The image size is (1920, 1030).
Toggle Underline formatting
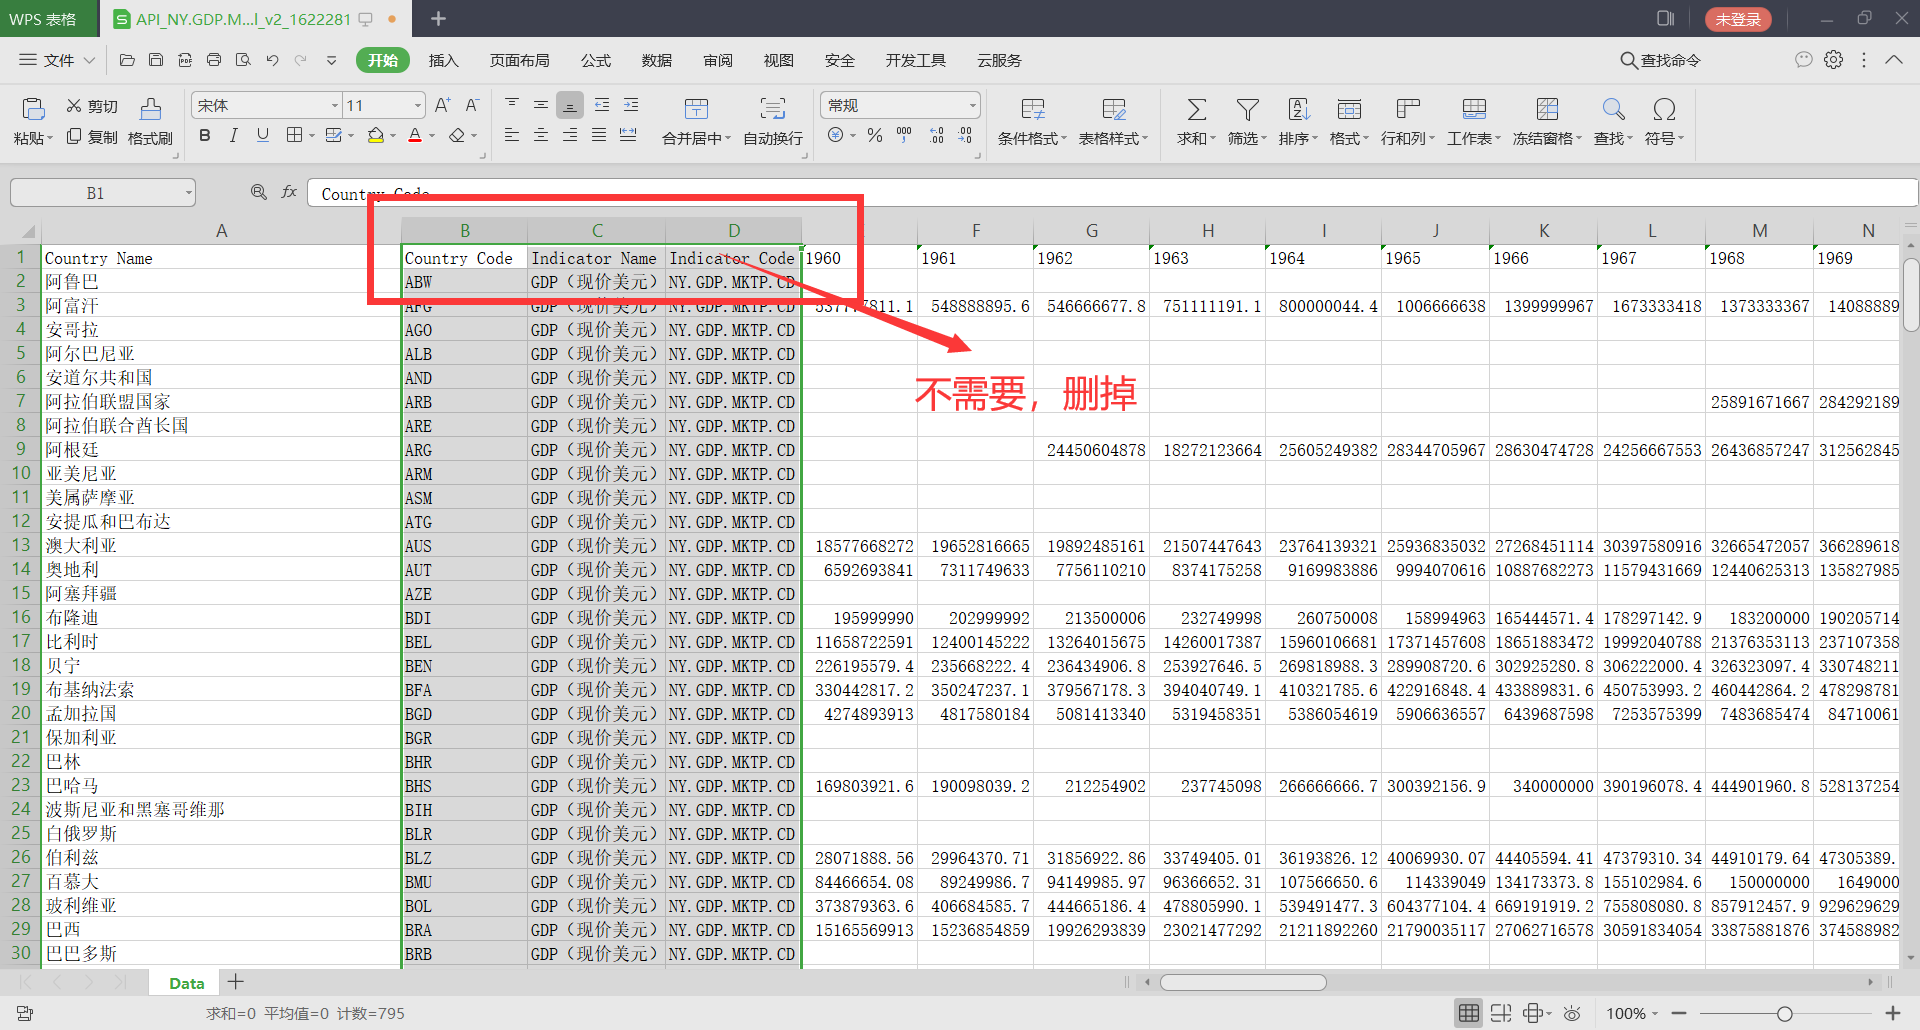pos(262,135)
